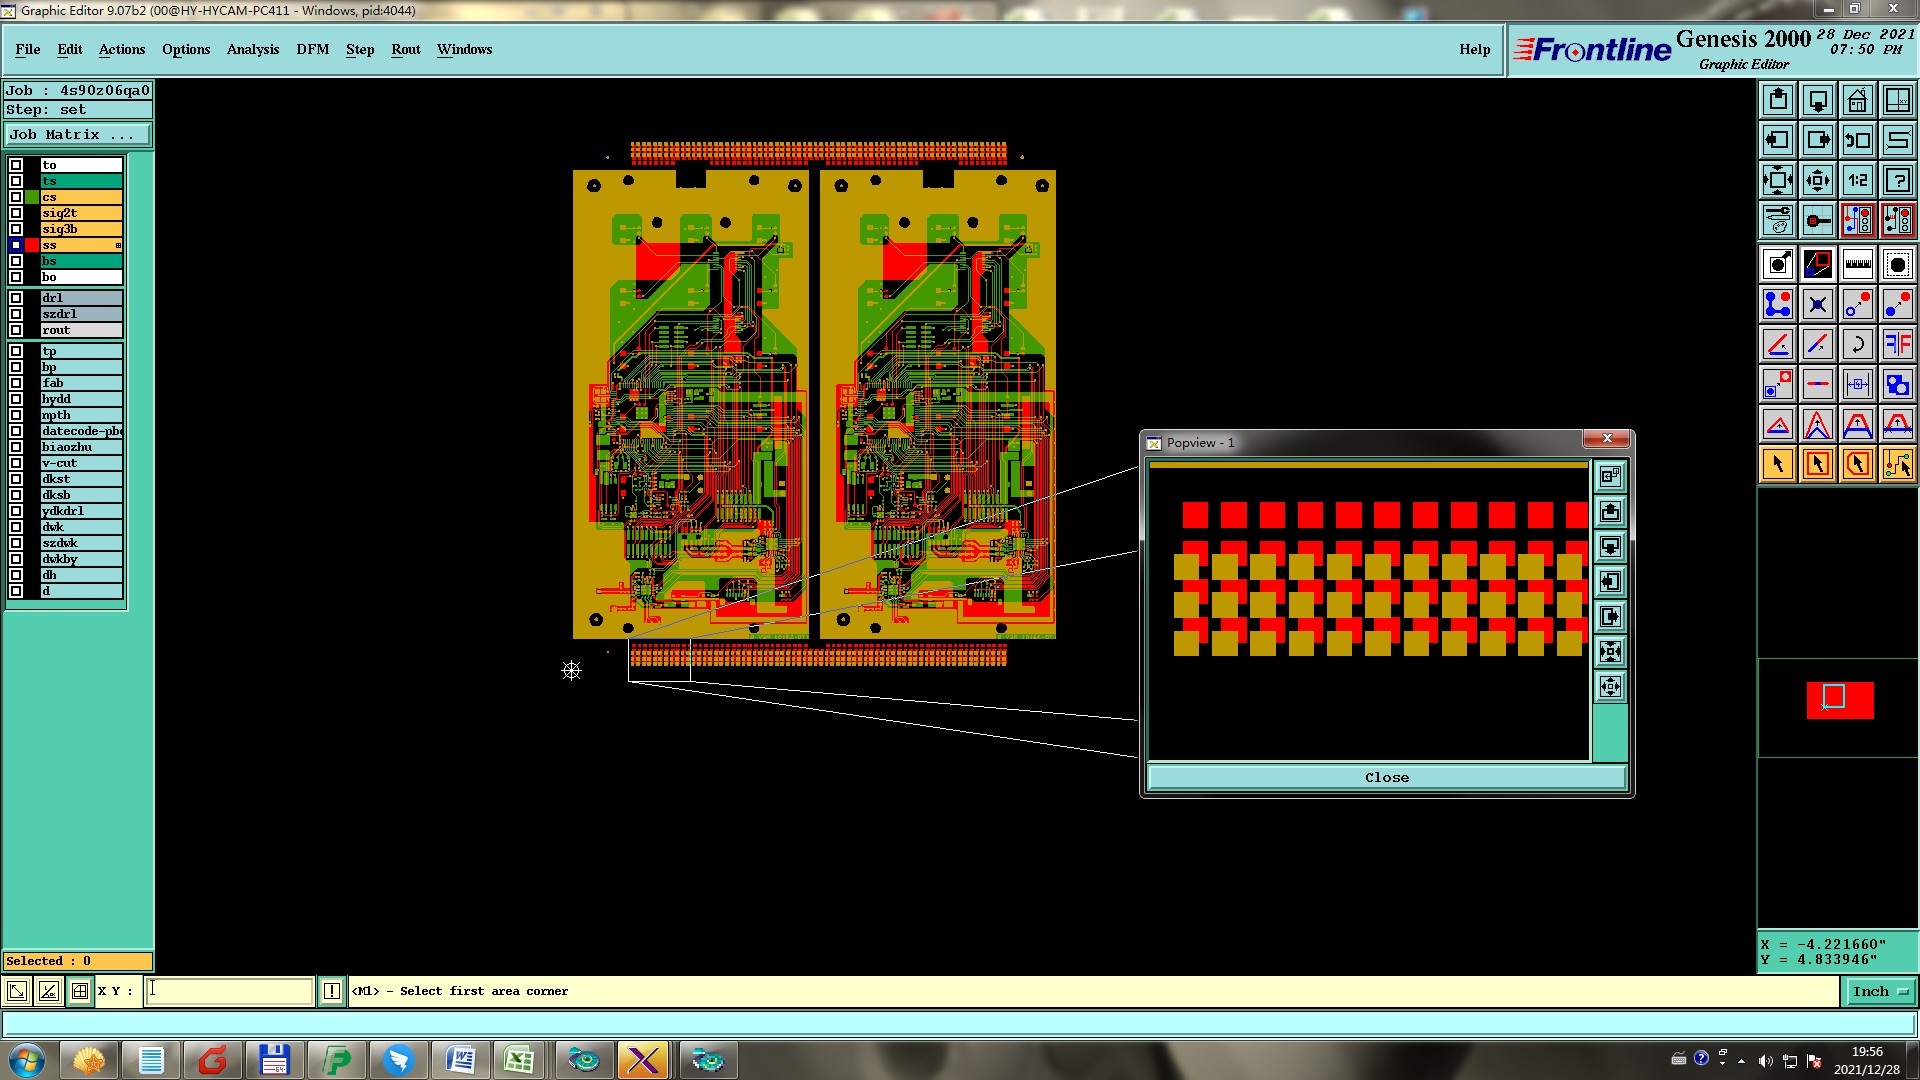
Task: Select the rotate feature tool
Action: [x=1857, y=344]
